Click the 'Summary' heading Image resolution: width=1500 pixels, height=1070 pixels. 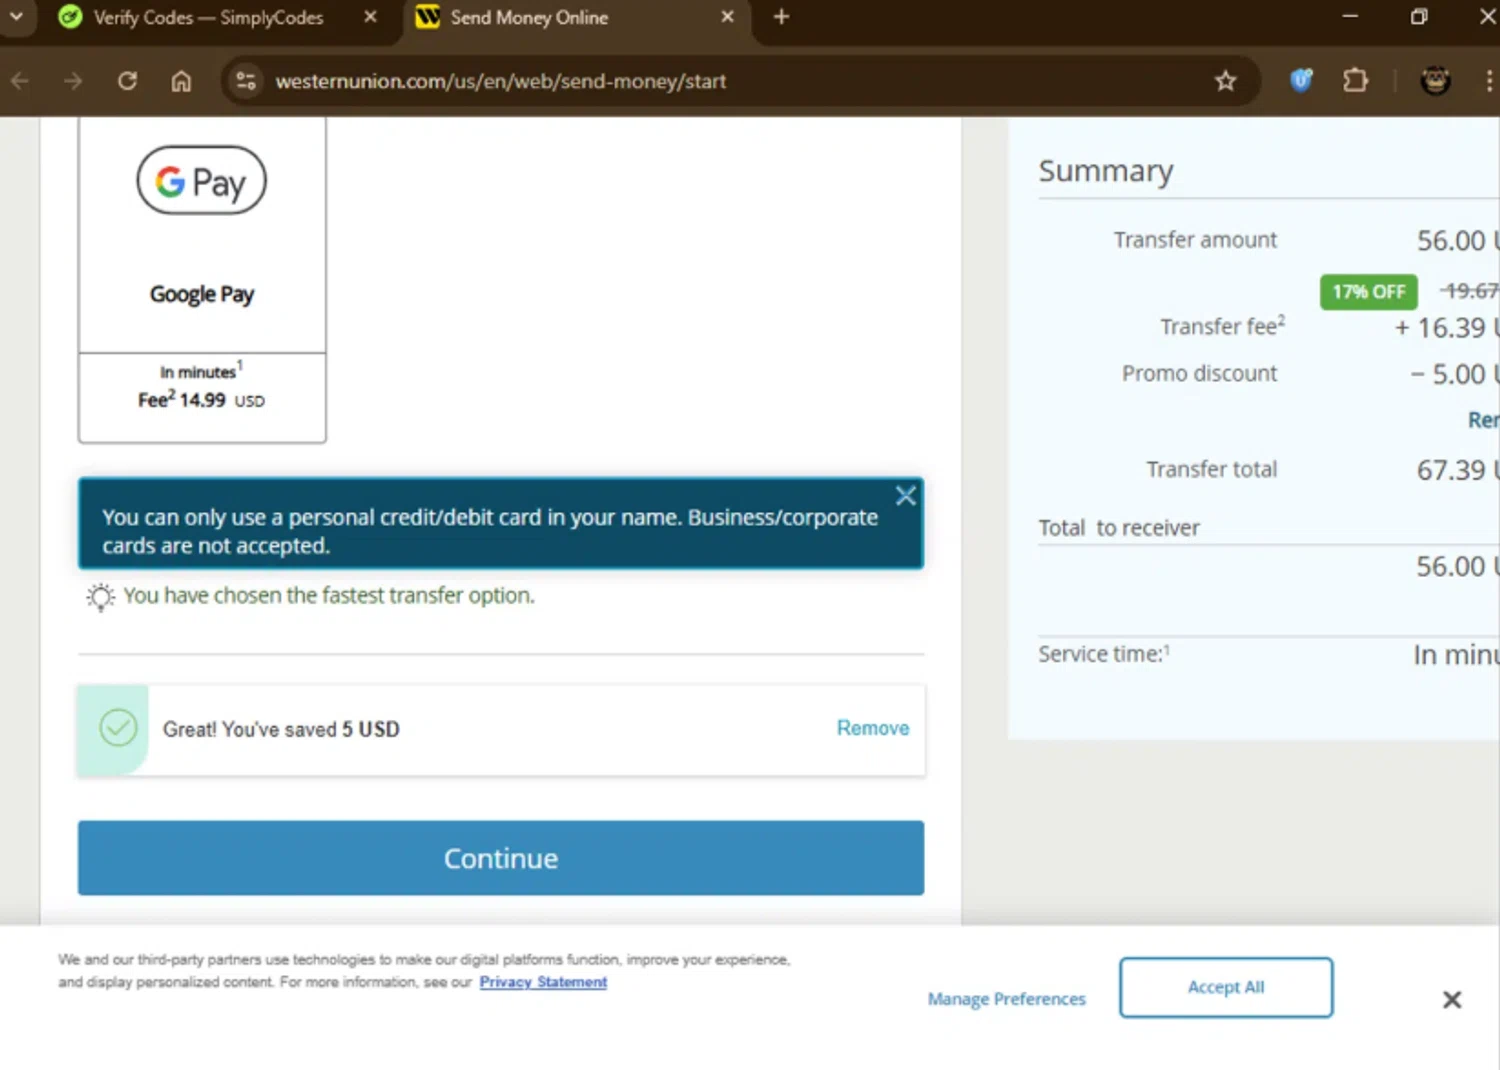coord(1105,171)
